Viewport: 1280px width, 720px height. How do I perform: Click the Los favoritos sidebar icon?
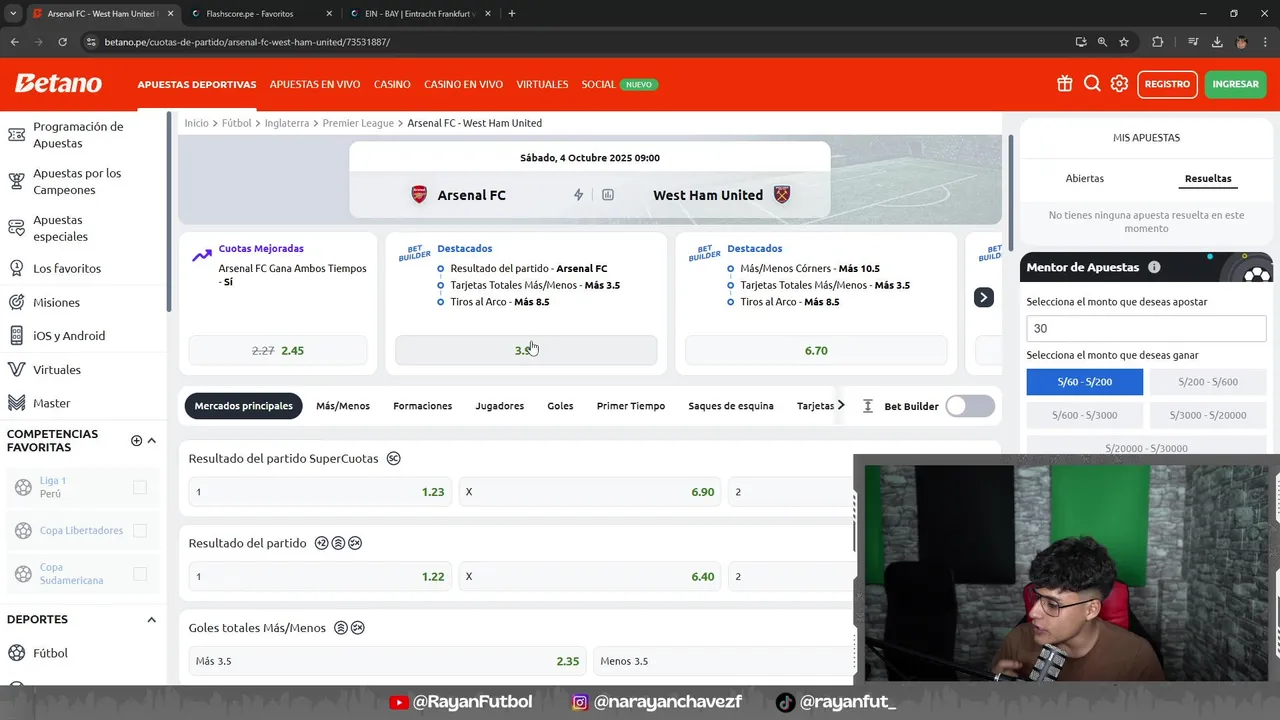[16, 268]
